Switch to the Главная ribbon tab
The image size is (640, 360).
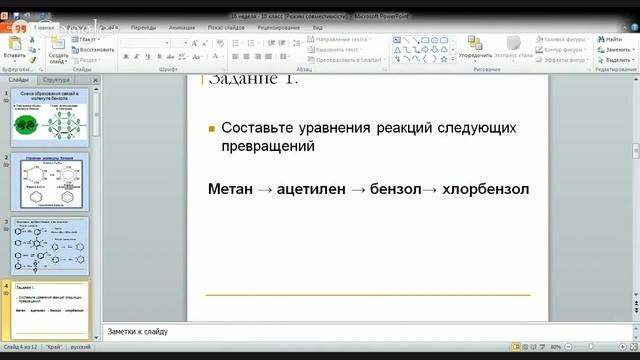point(44,28)
